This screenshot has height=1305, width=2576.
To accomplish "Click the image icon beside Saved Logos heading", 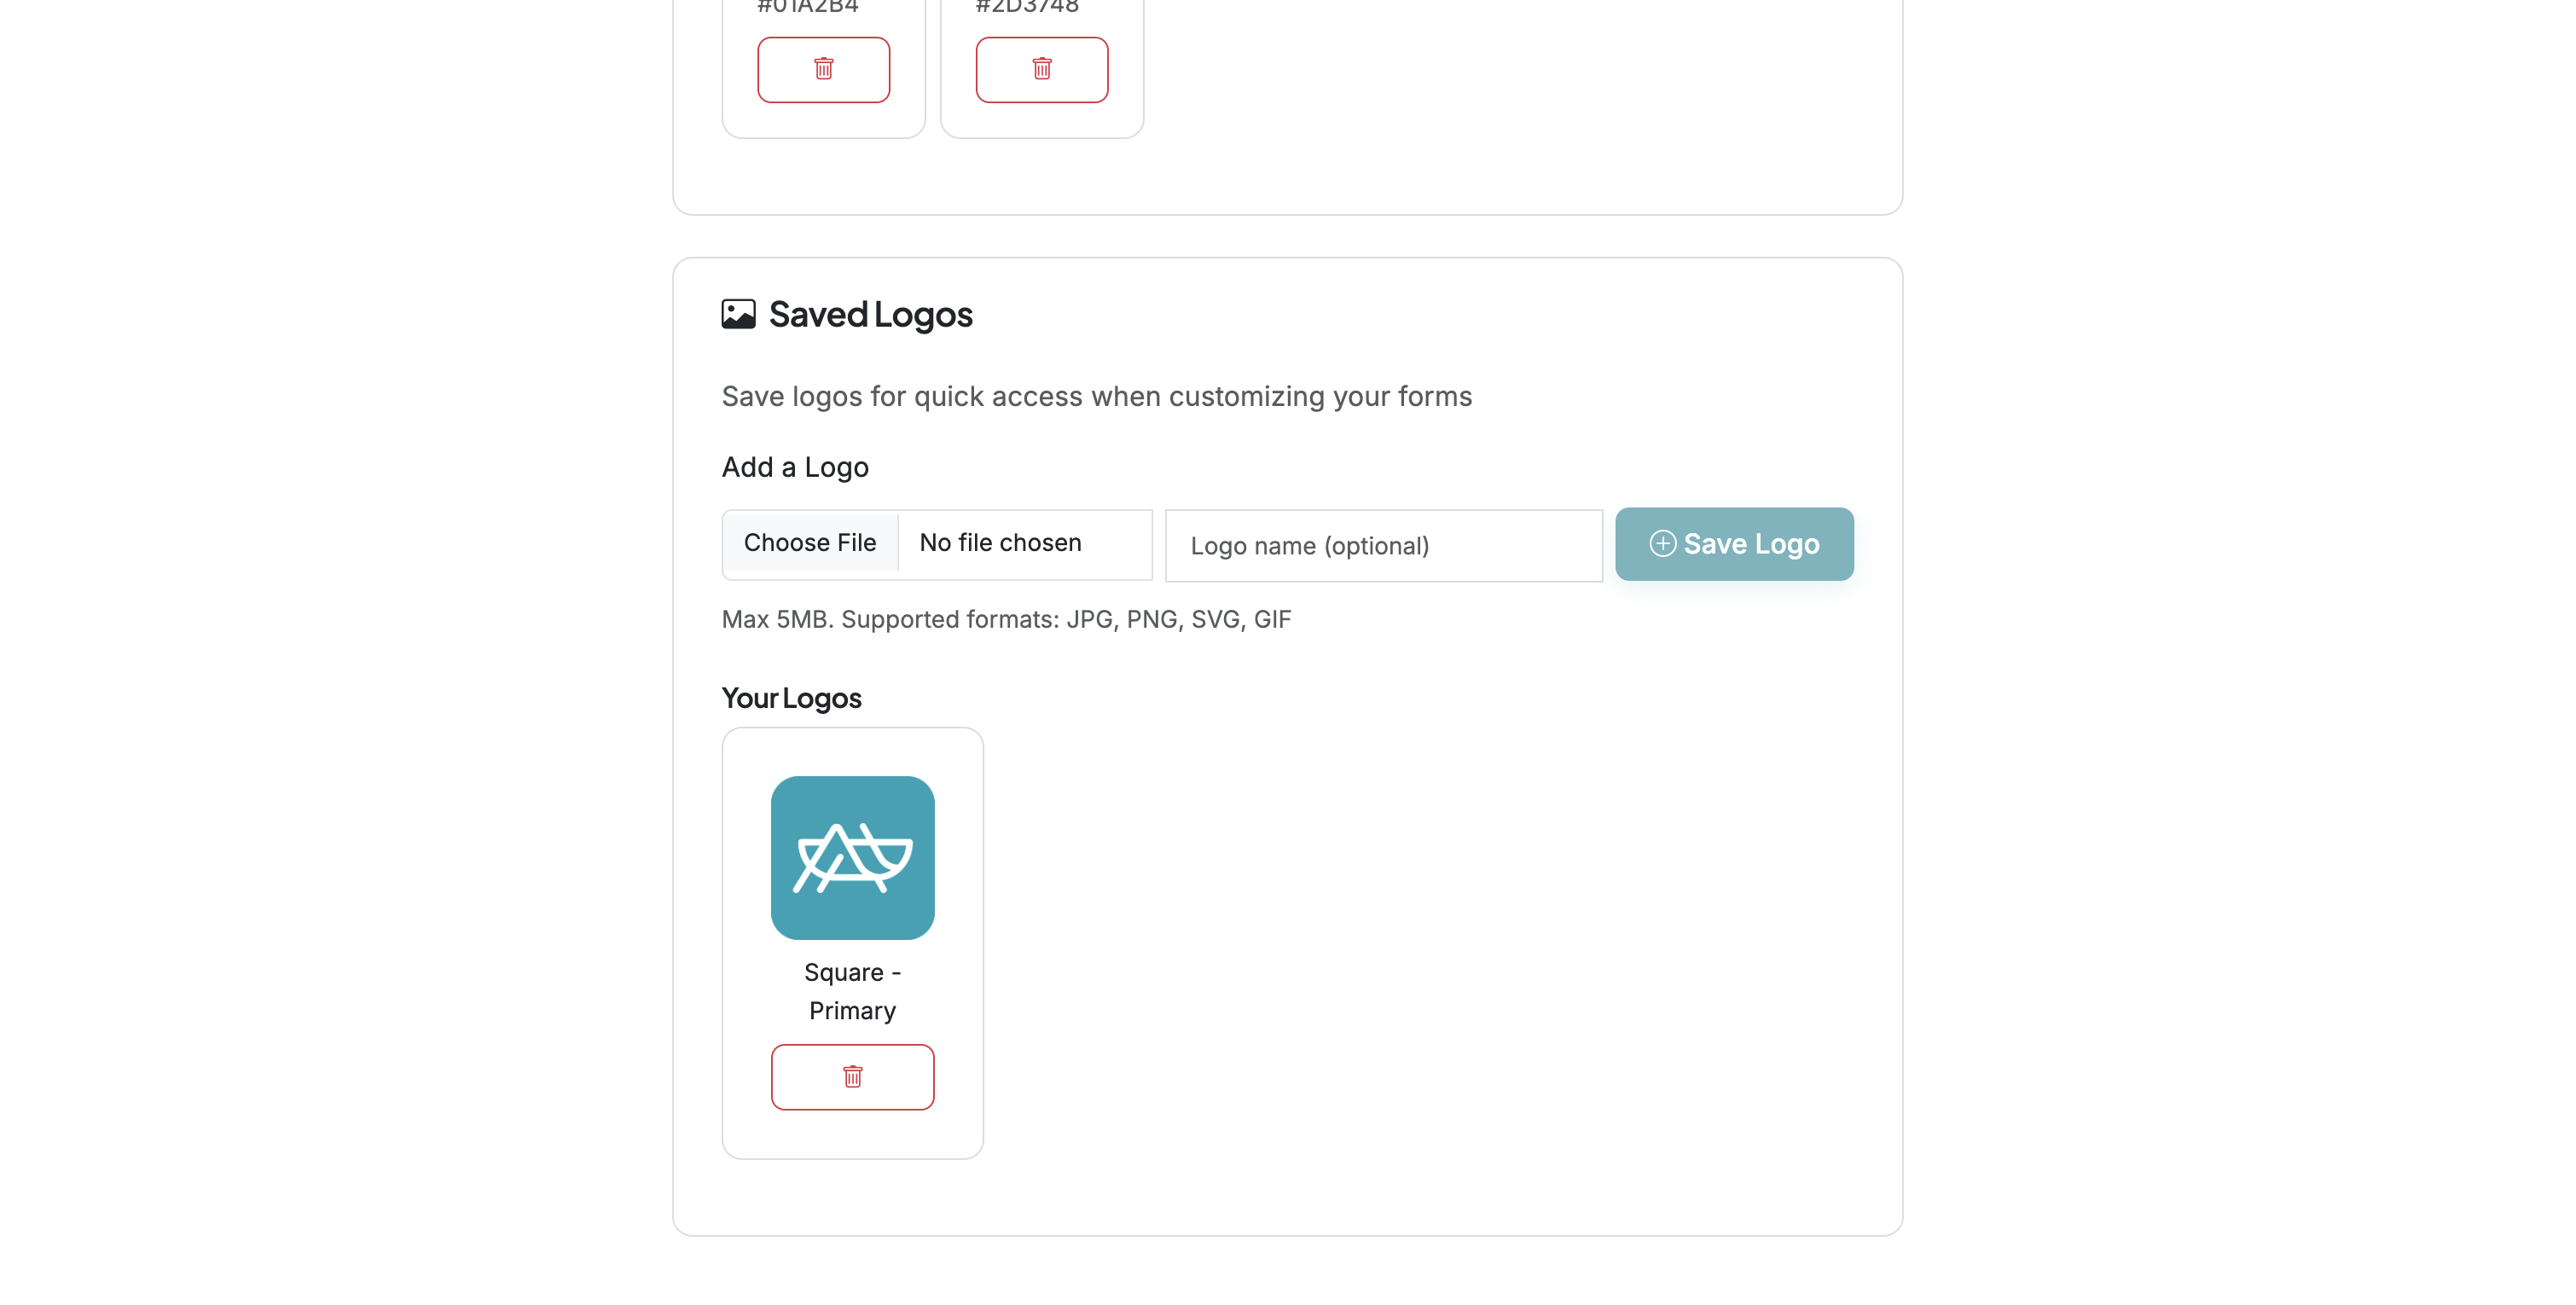I will point(737,312).
